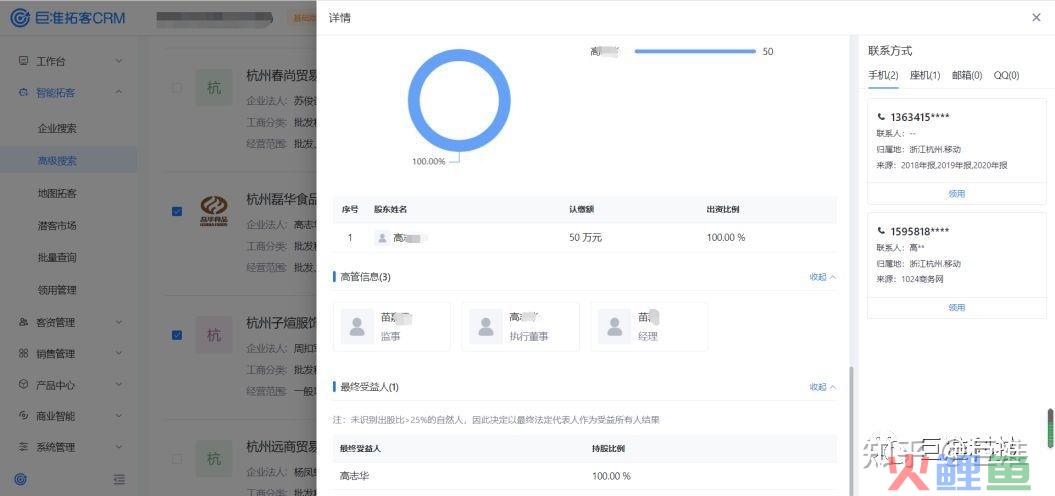Collapse the sidebar with the menu-fold icon
The image size is (1055, 496).
point(119,479)
